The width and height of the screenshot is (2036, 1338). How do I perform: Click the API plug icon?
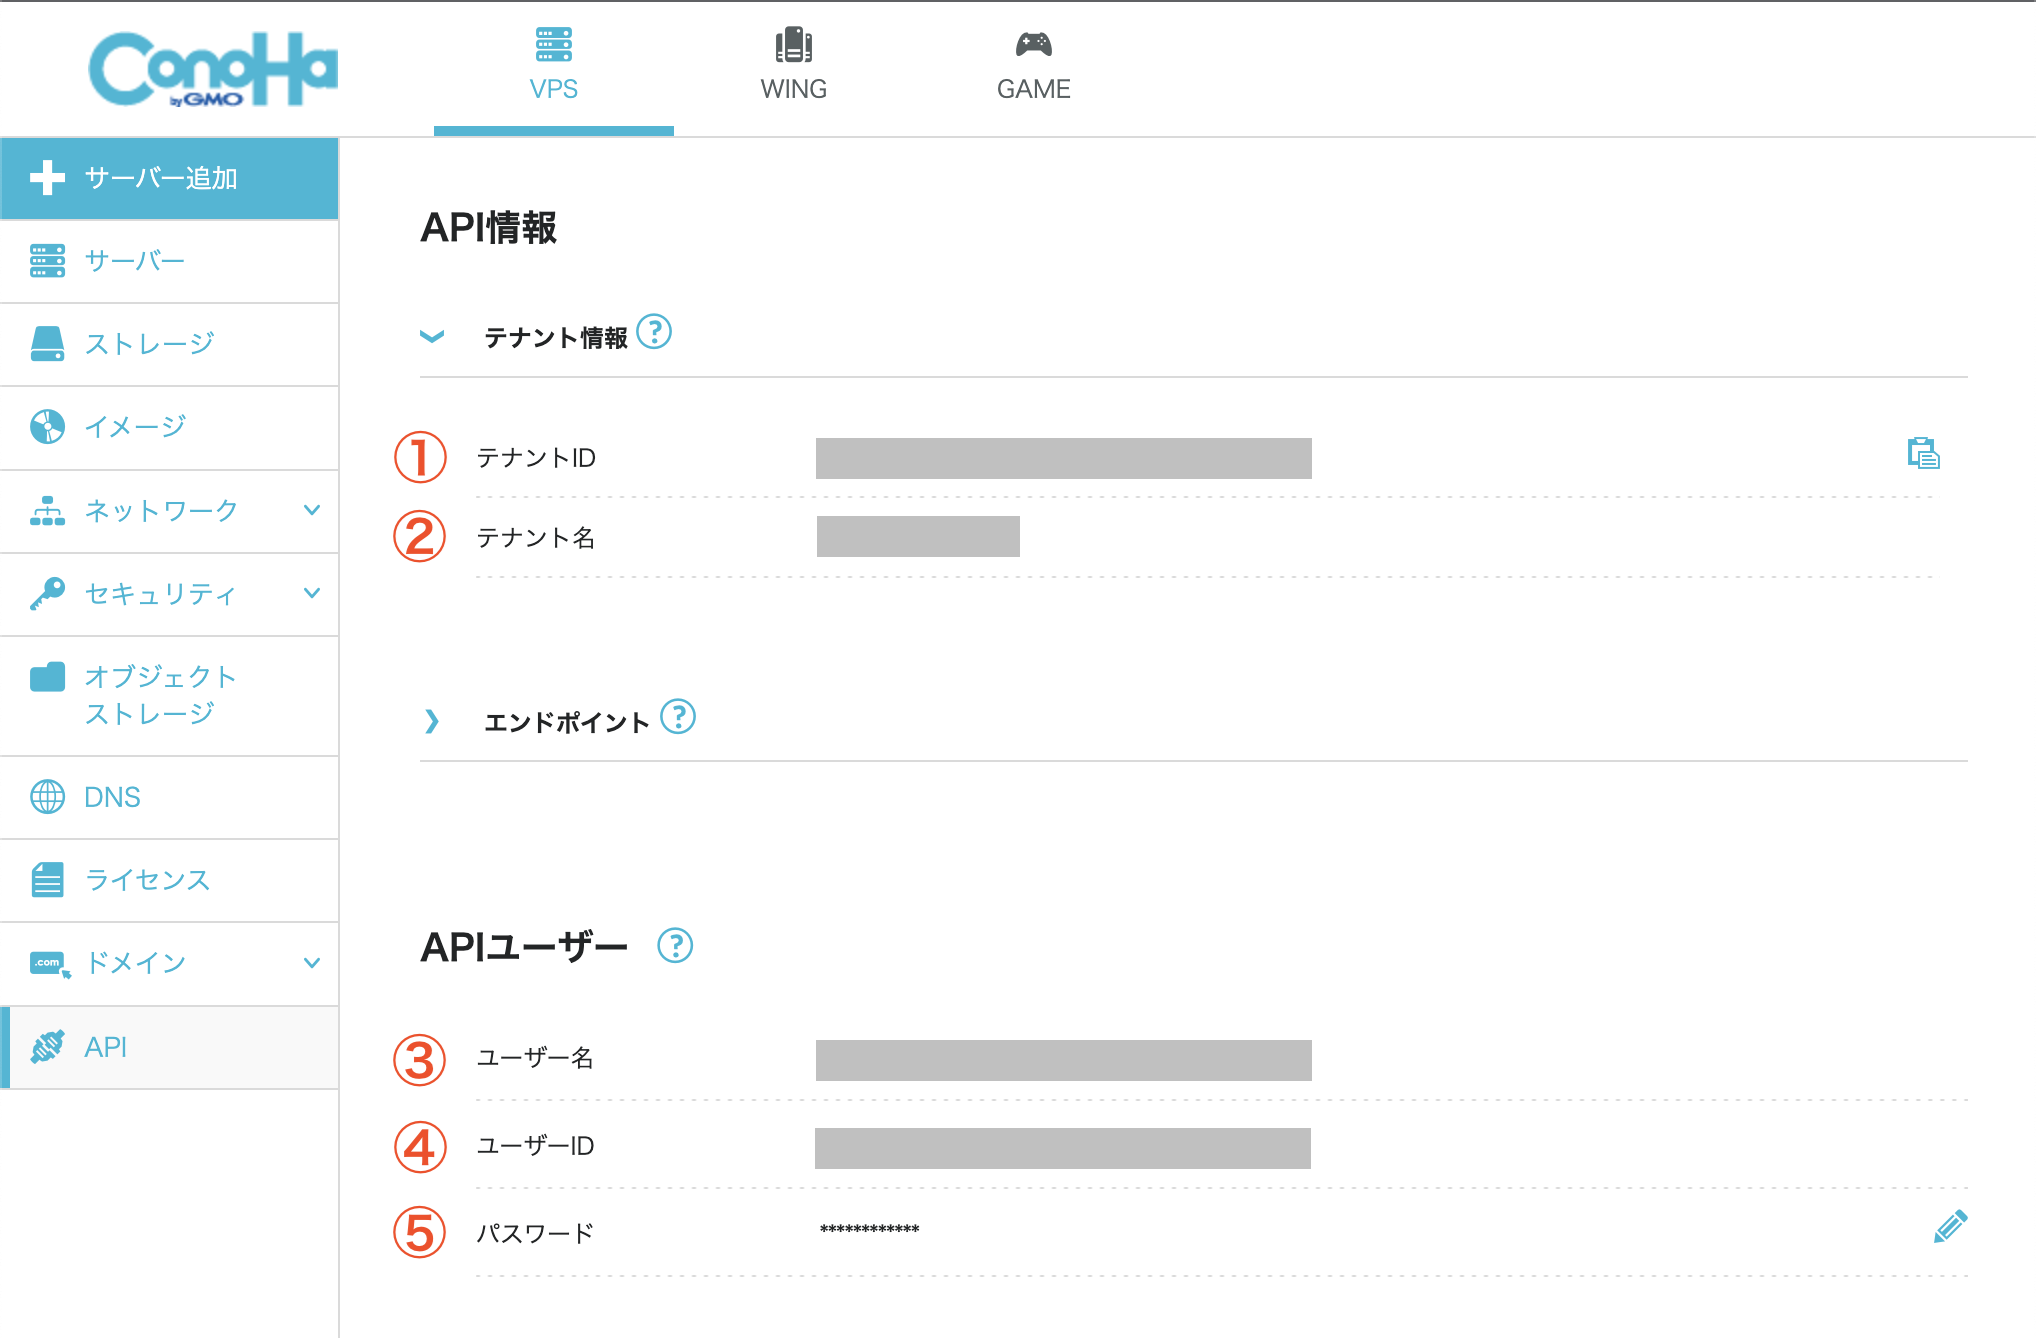point(47,1047)
